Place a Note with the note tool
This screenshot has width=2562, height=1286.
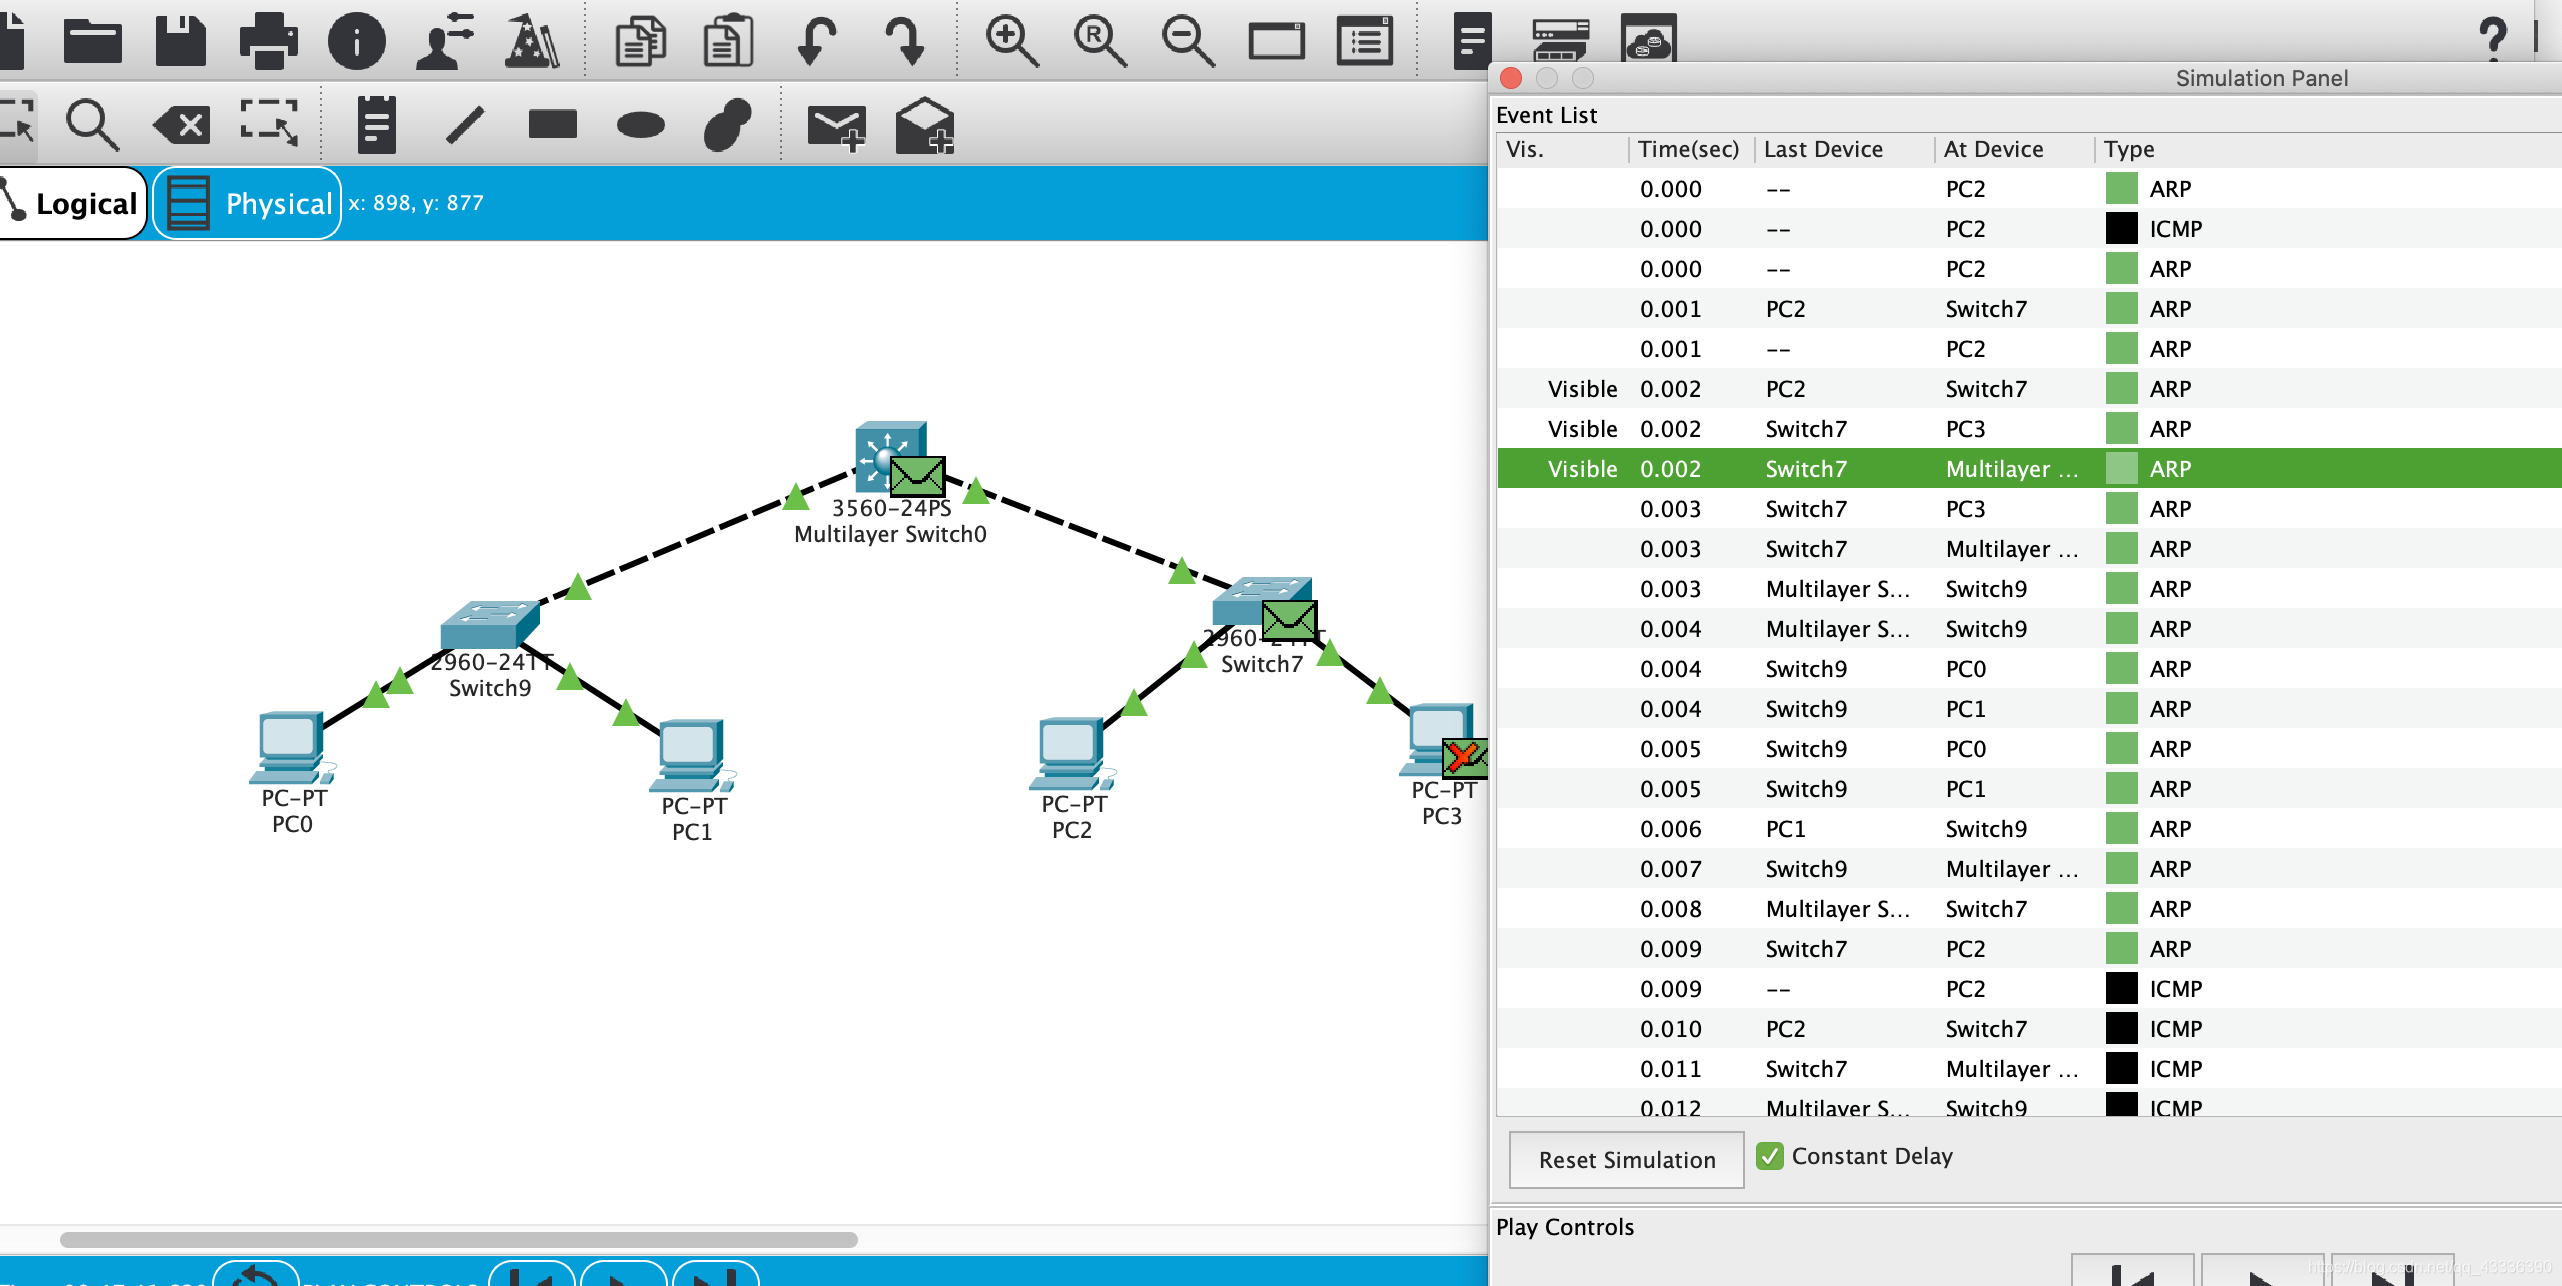376,125
